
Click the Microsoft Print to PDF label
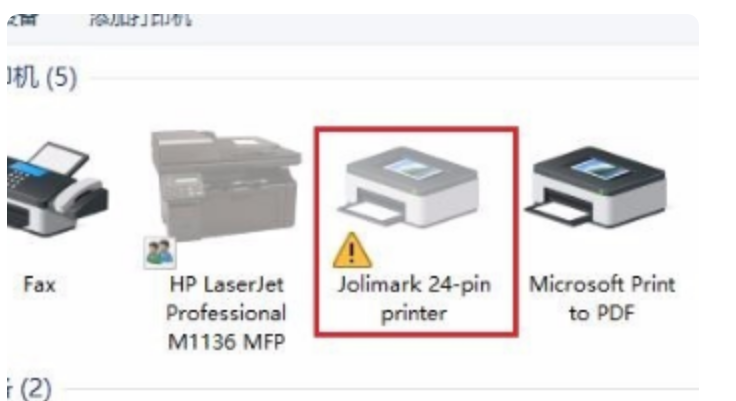click(602, 299)
